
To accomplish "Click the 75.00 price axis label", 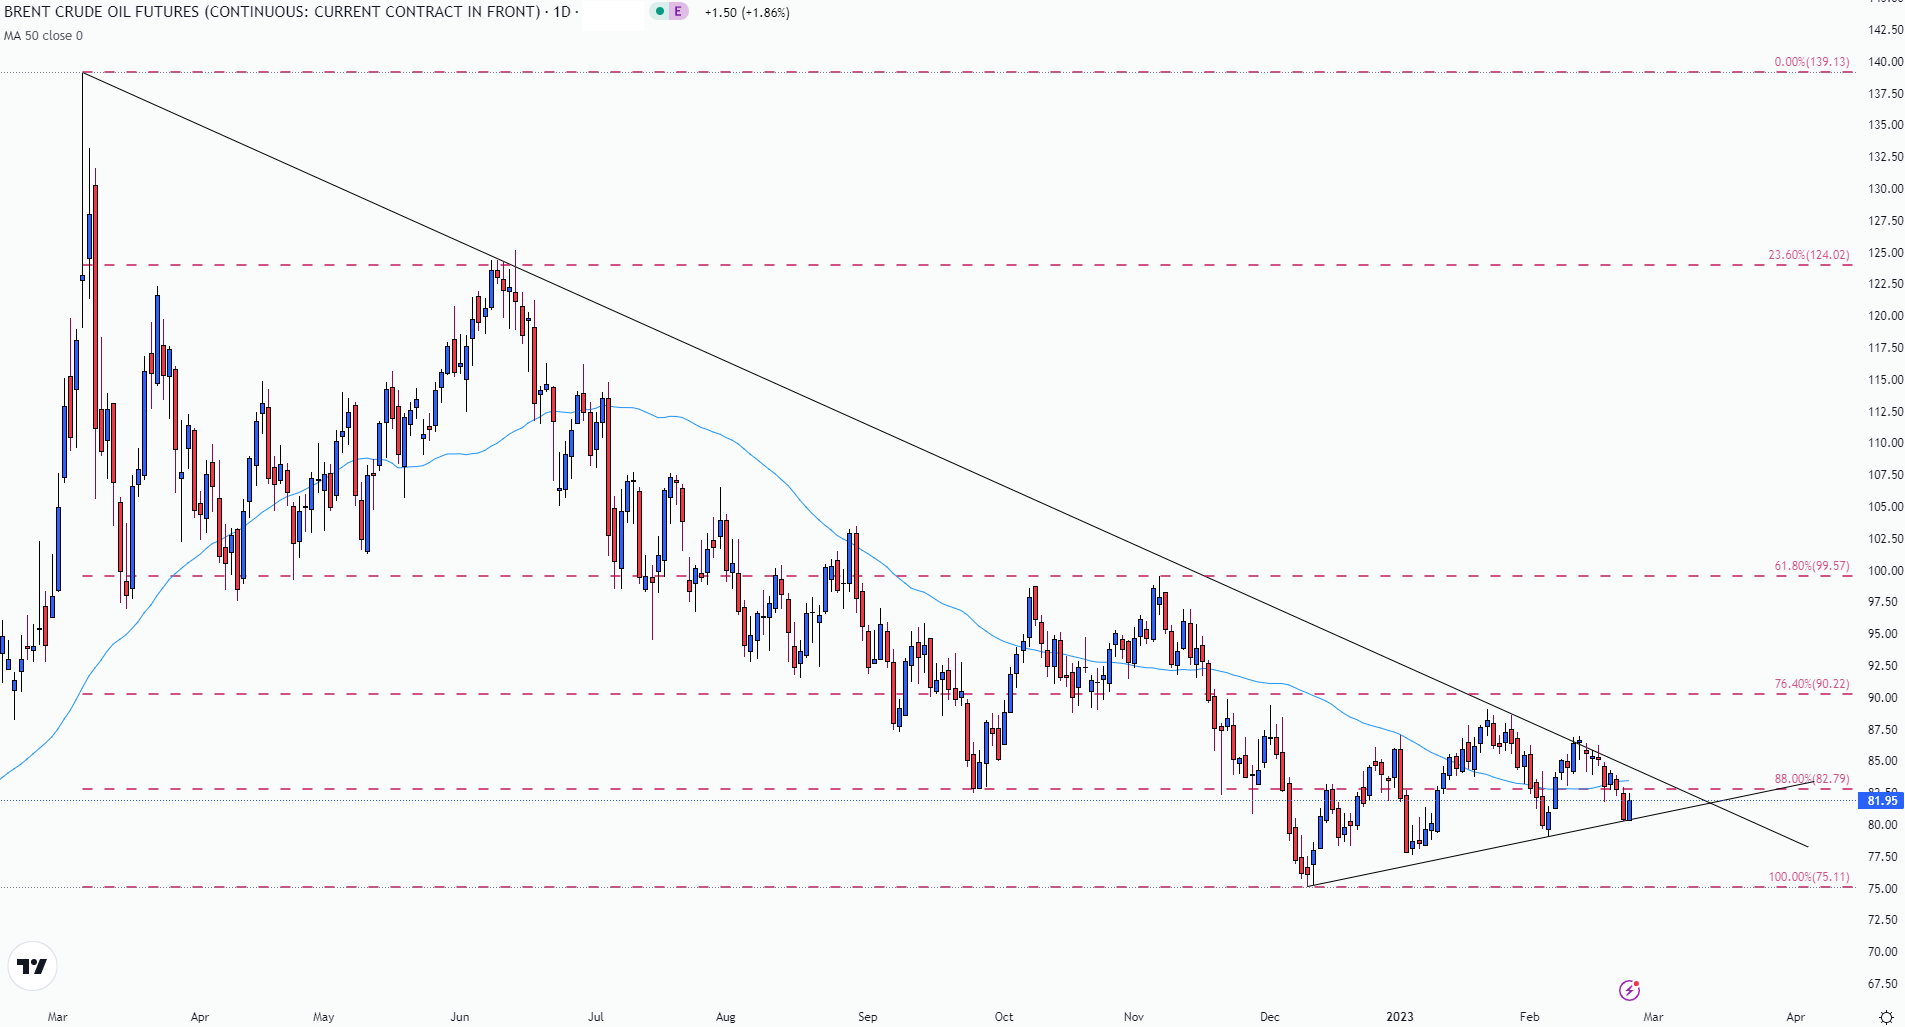I will tap(1885, 889).
